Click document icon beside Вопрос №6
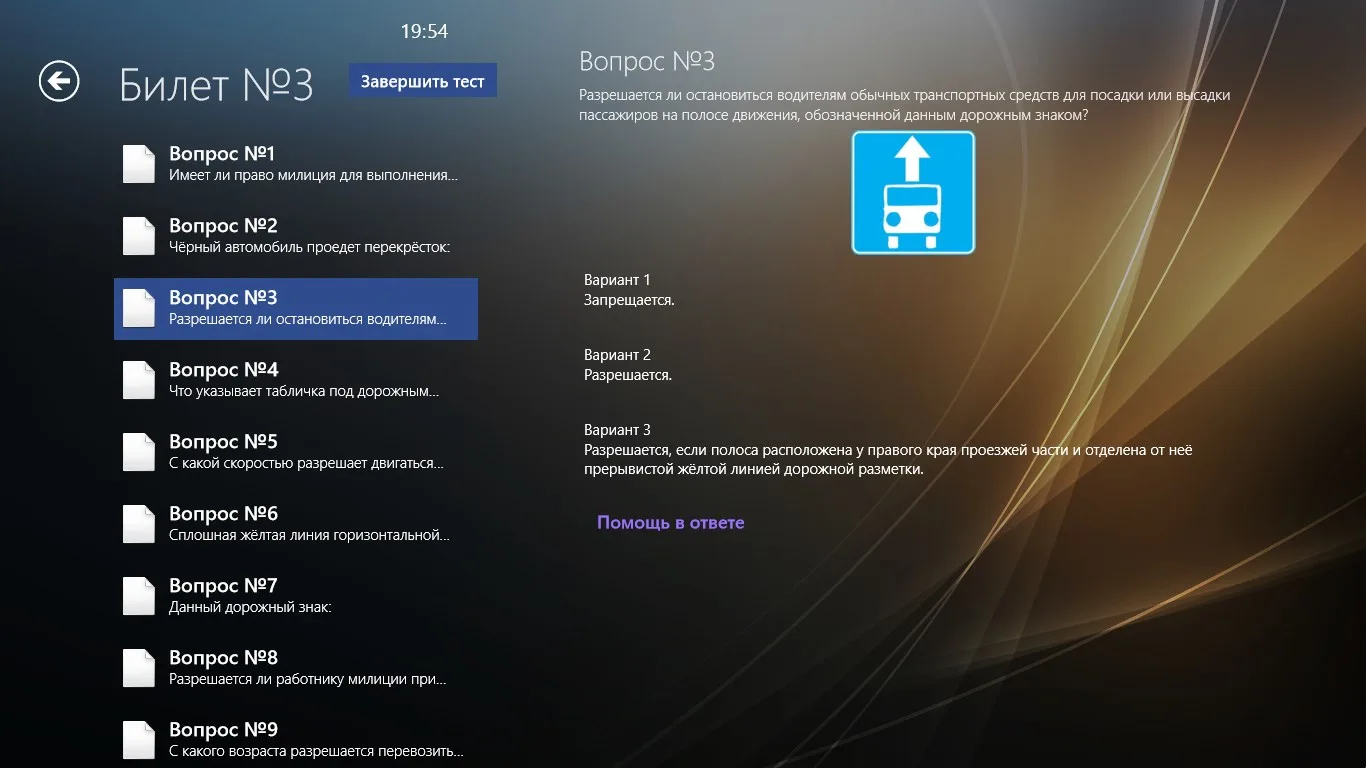 pos(139,524)
